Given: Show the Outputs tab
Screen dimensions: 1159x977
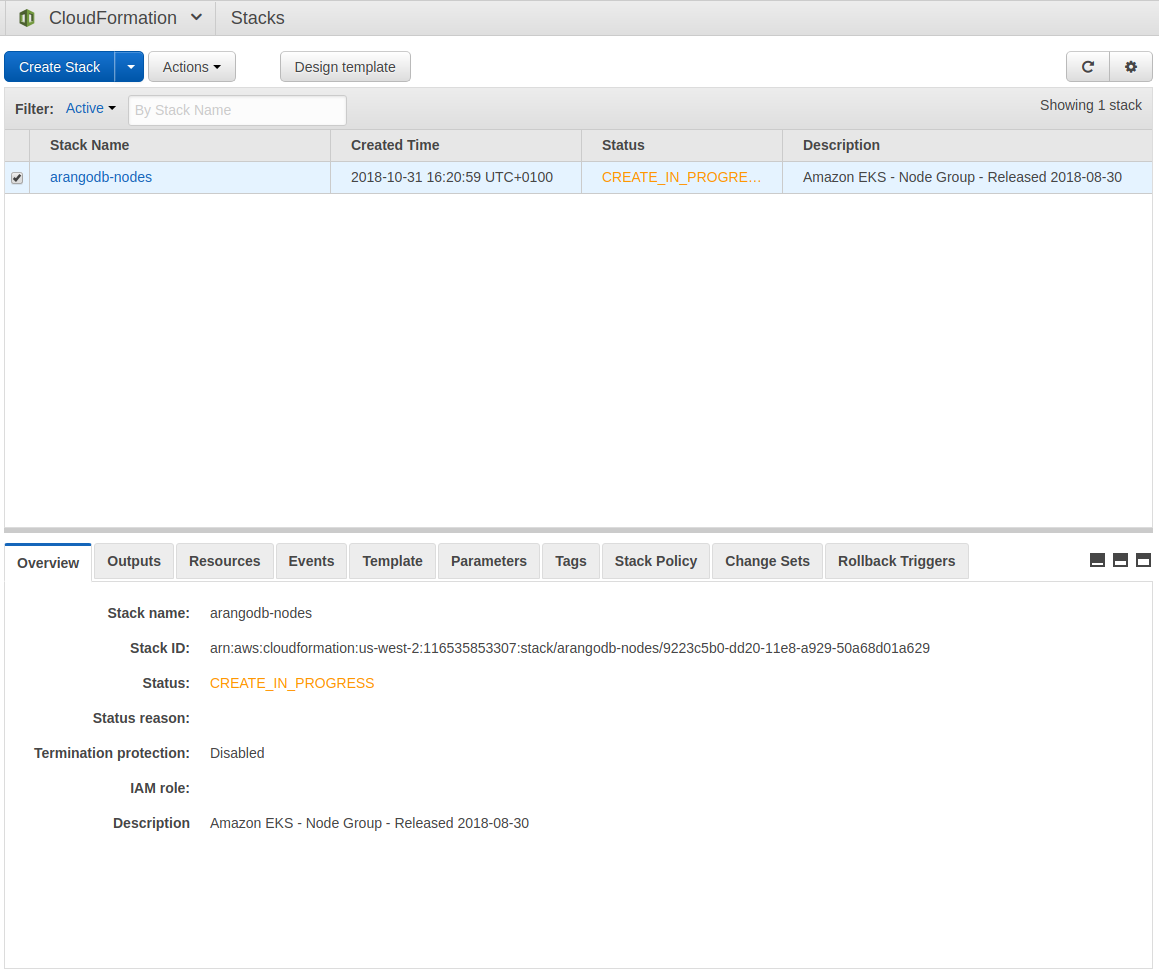Looking at the screenshot, I should (134, 561).
